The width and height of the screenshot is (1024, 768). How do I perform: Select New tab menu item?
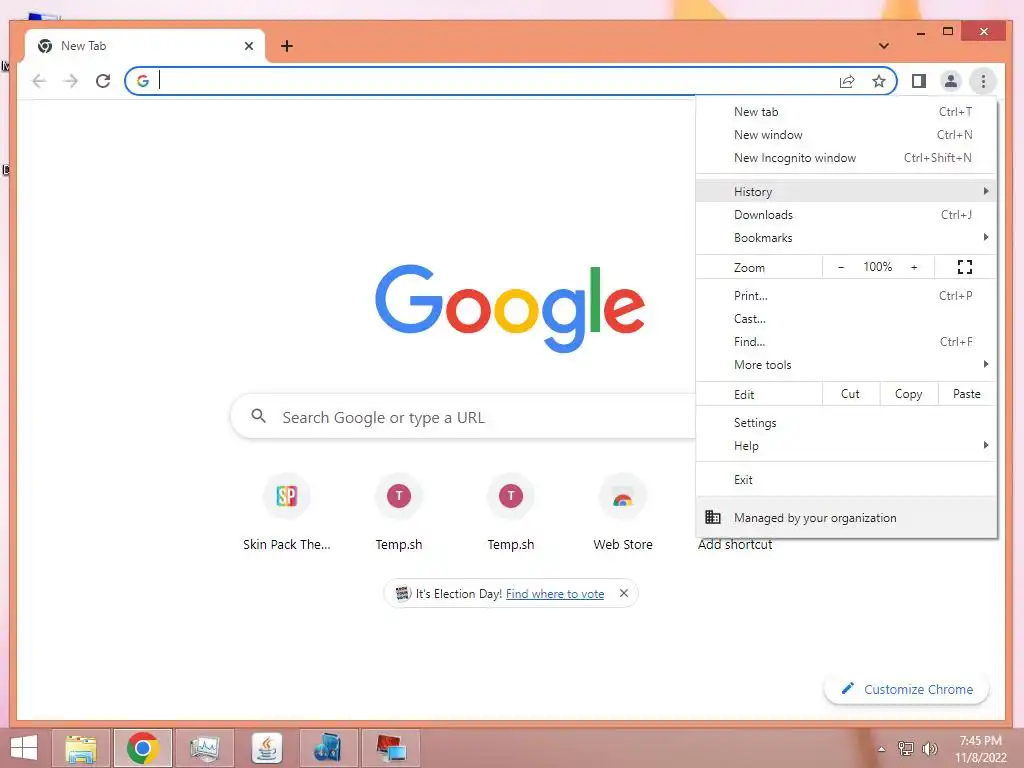click(846, 112)
